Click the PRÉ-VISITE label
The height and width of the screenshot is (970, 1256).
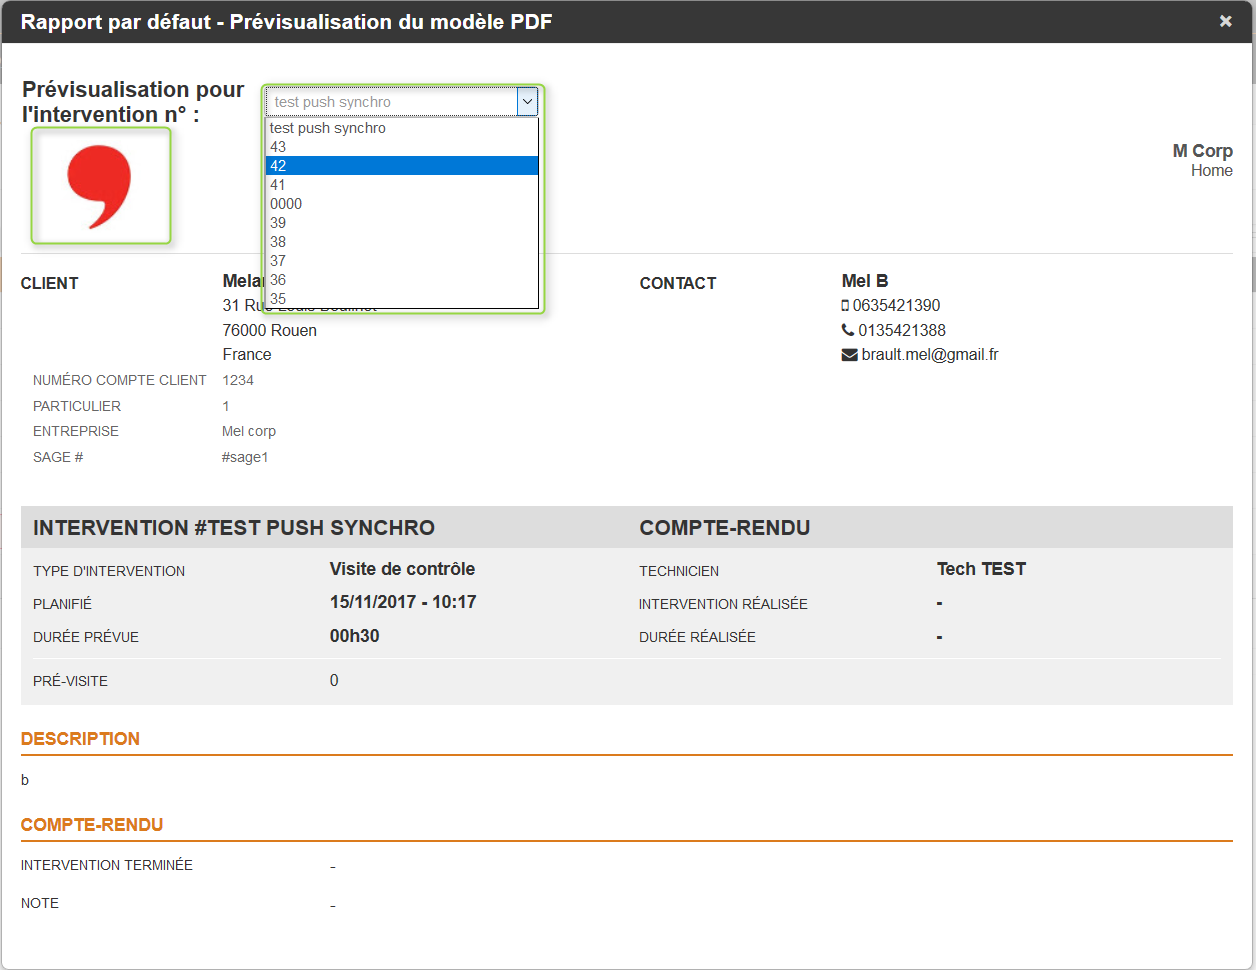pyautogui.click(x=70, y=681)
